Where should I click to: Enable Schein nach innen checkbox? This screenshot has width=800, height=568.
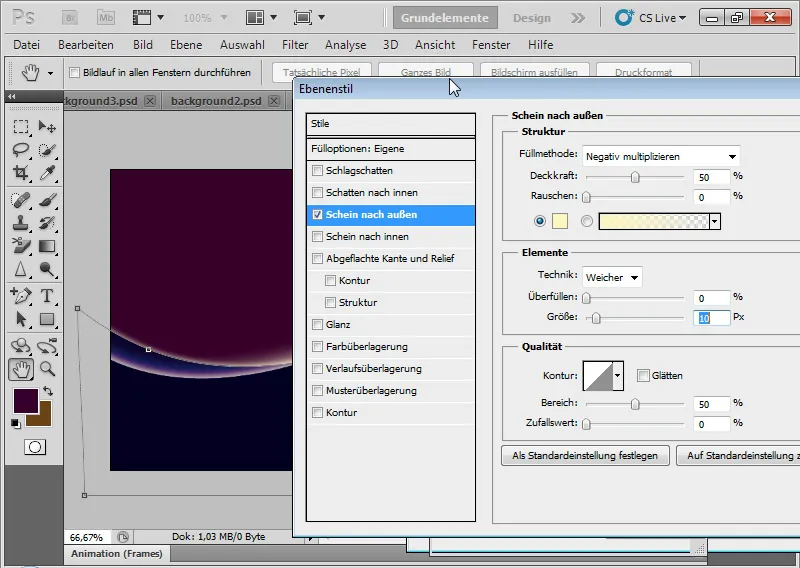click(317, 236)
